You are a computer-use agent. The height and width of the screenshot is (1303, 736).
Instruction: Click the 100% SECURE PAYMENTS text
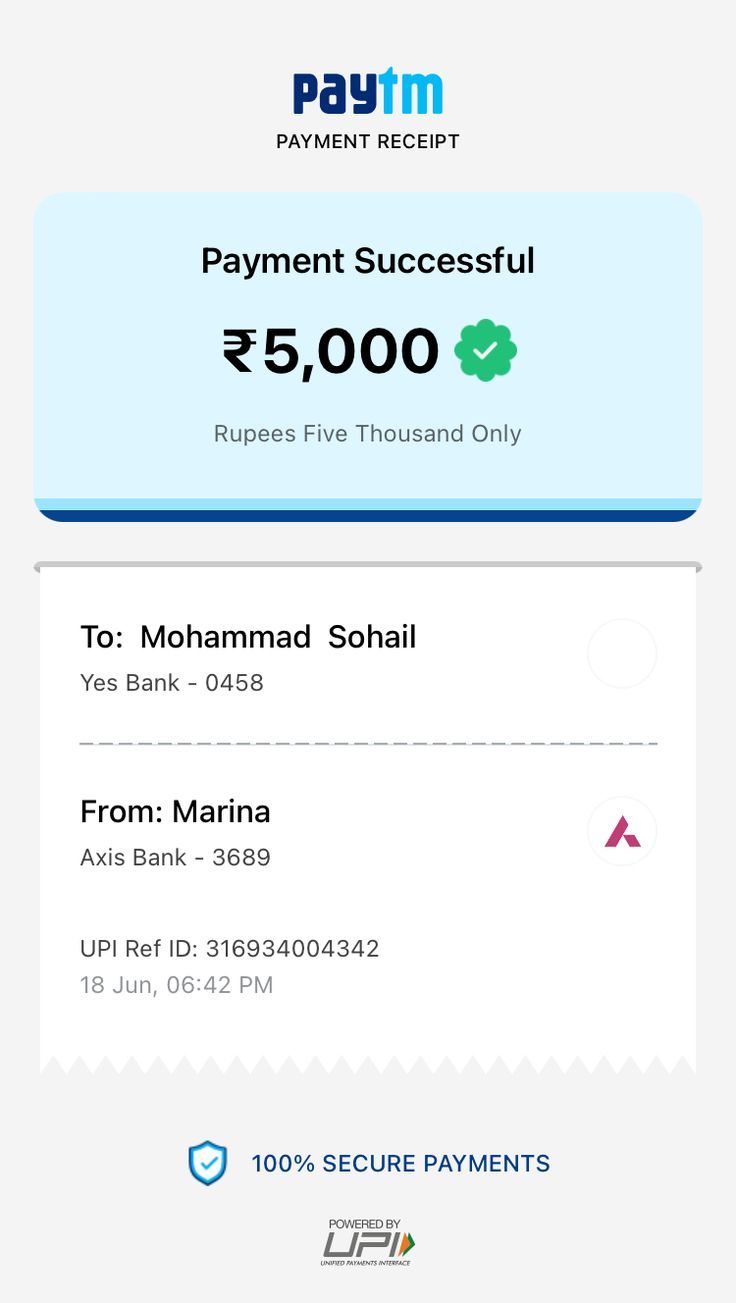point(400,1164)
